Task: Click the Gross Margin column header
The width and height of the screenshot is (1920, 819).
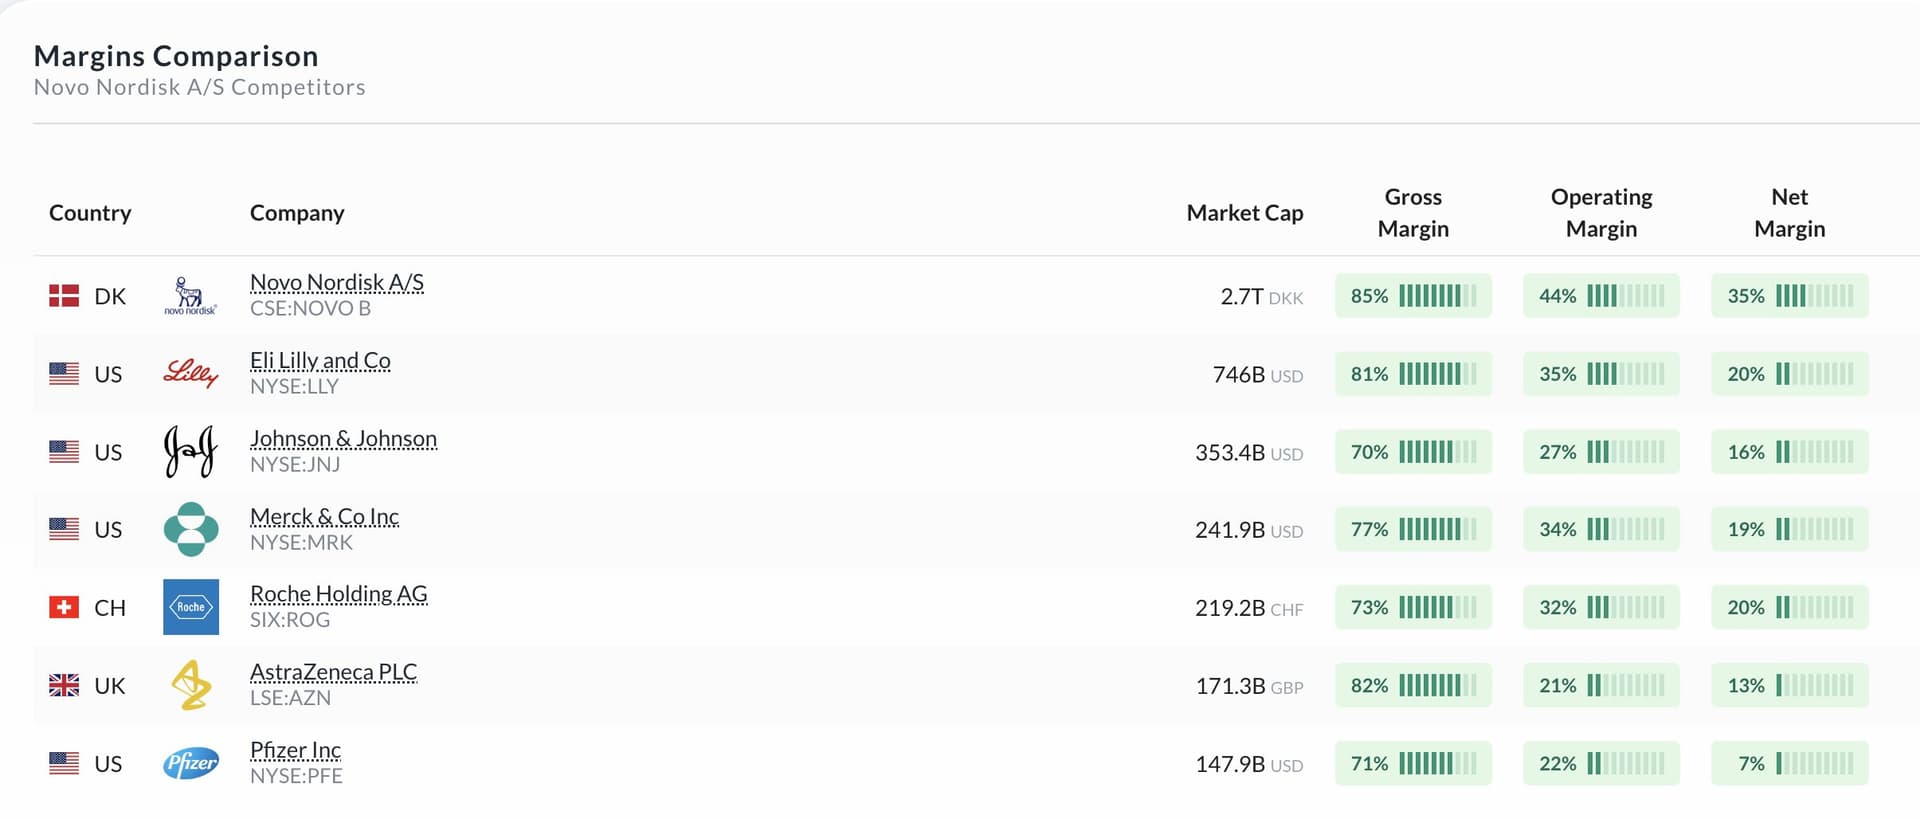Action: (x=1412, y=213)
